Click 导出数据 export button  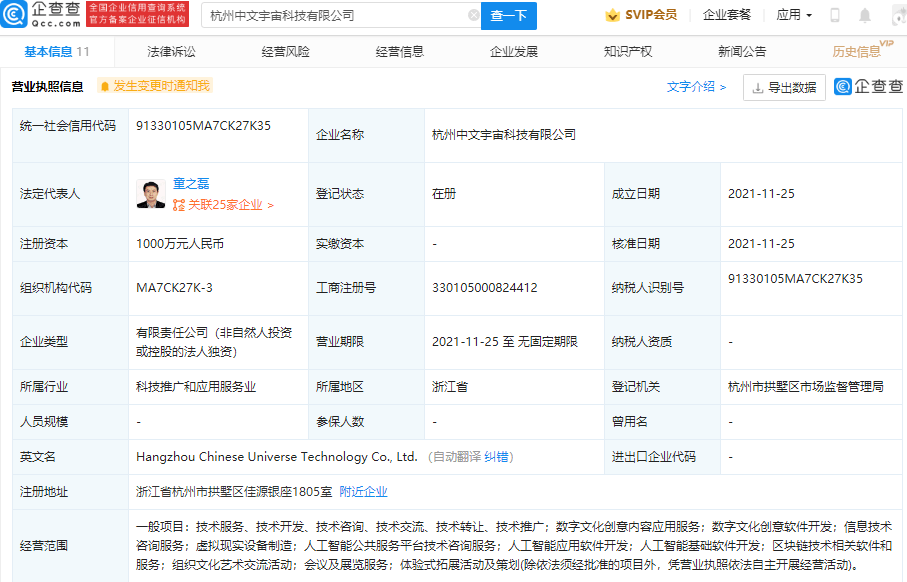(x=784, y=87)
